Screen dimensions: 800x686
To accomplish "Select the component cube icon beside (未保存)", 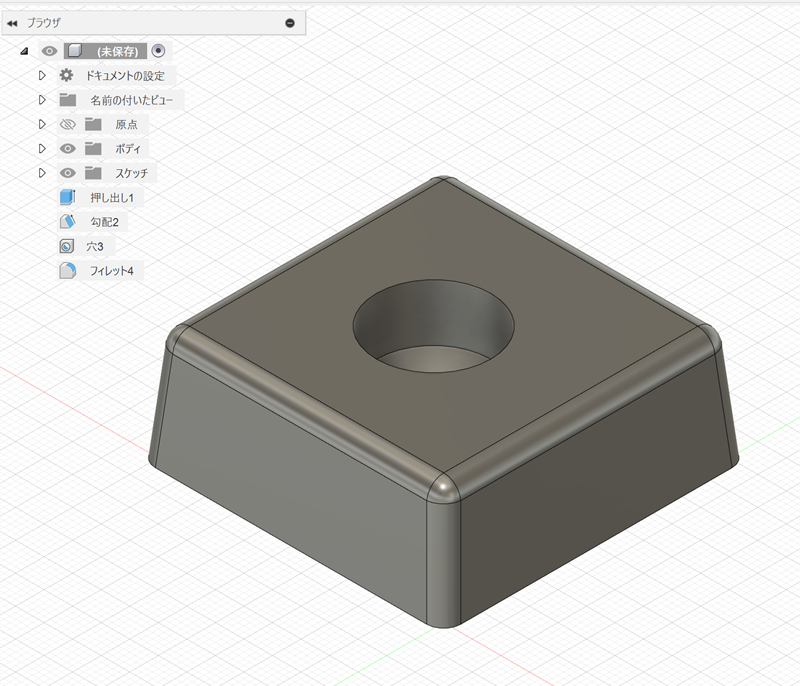I will (75, 51).
